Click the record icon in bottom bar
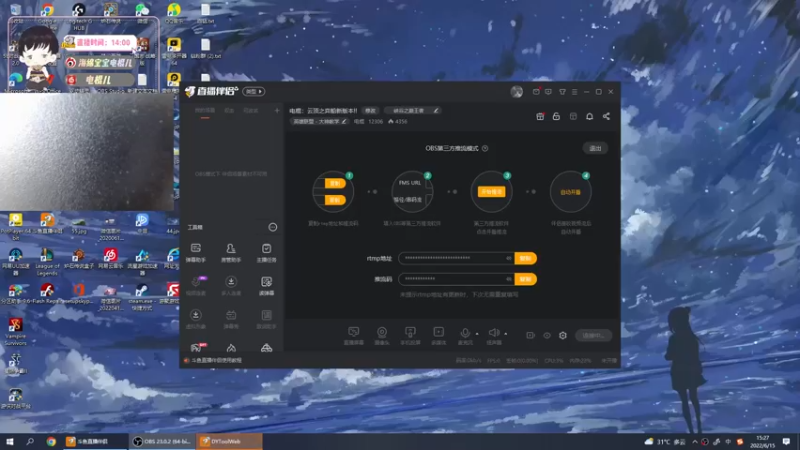This screenshot has height=450, width=800. click(x=531, y=335)
